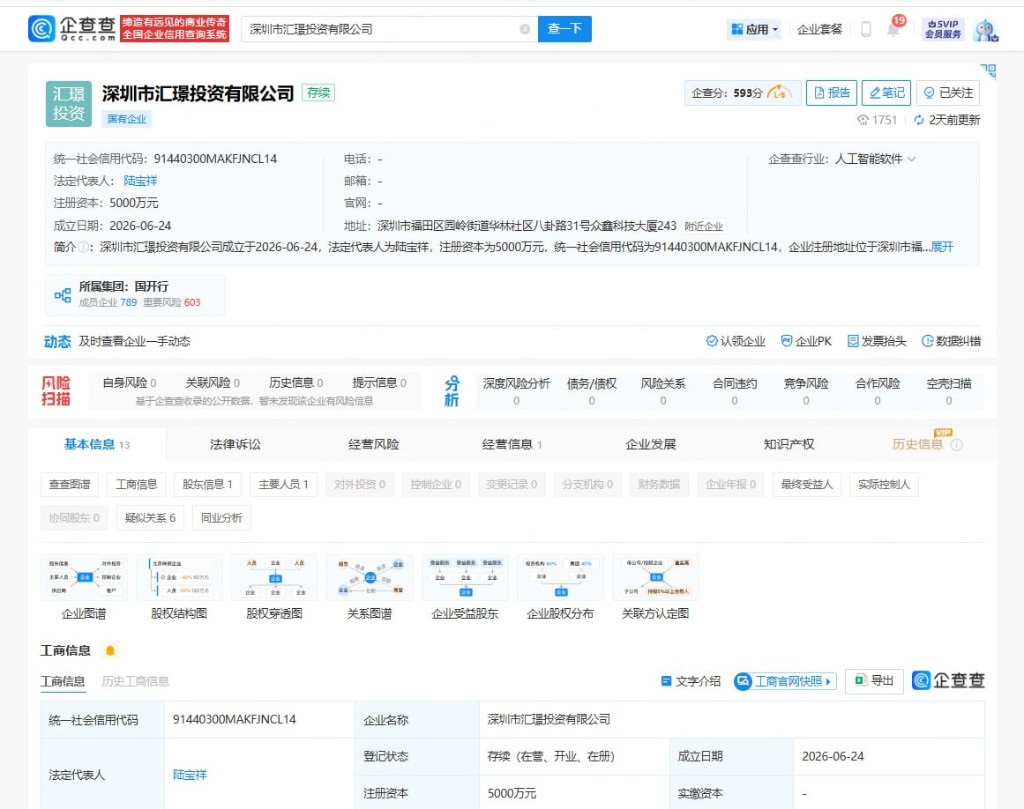
Task: Click the 企查分 score gauge icon
Action: tap(779, 93)
